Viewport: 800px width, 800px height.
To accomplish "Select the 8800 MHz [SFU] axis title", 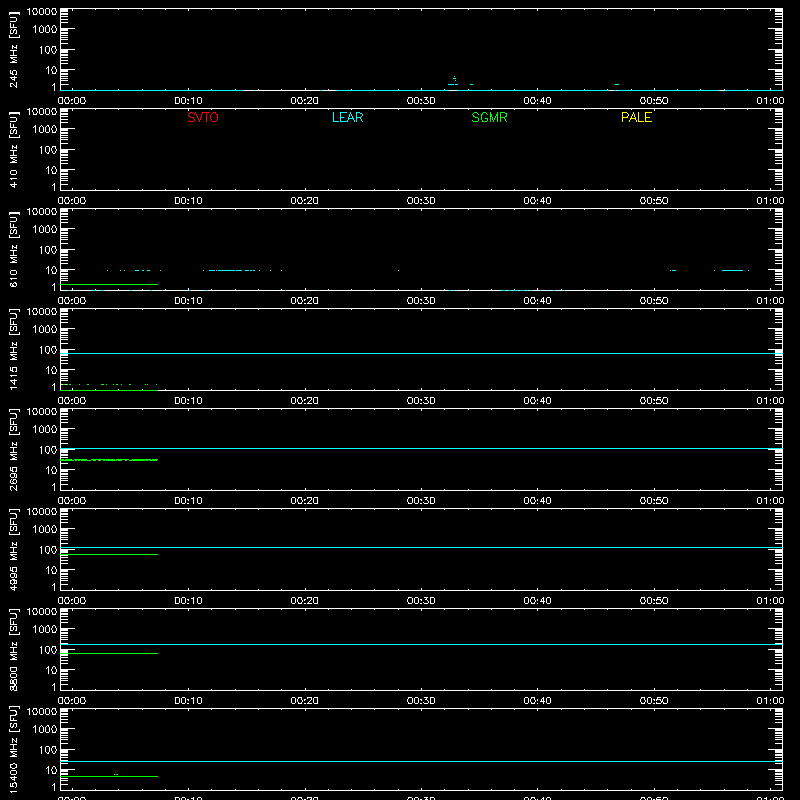I will coord(13,649).
